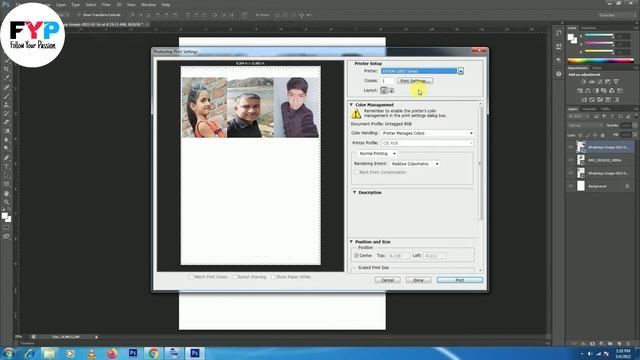Open the Help menu
This screenshot has width=640, height=360.
coord(166,4)
